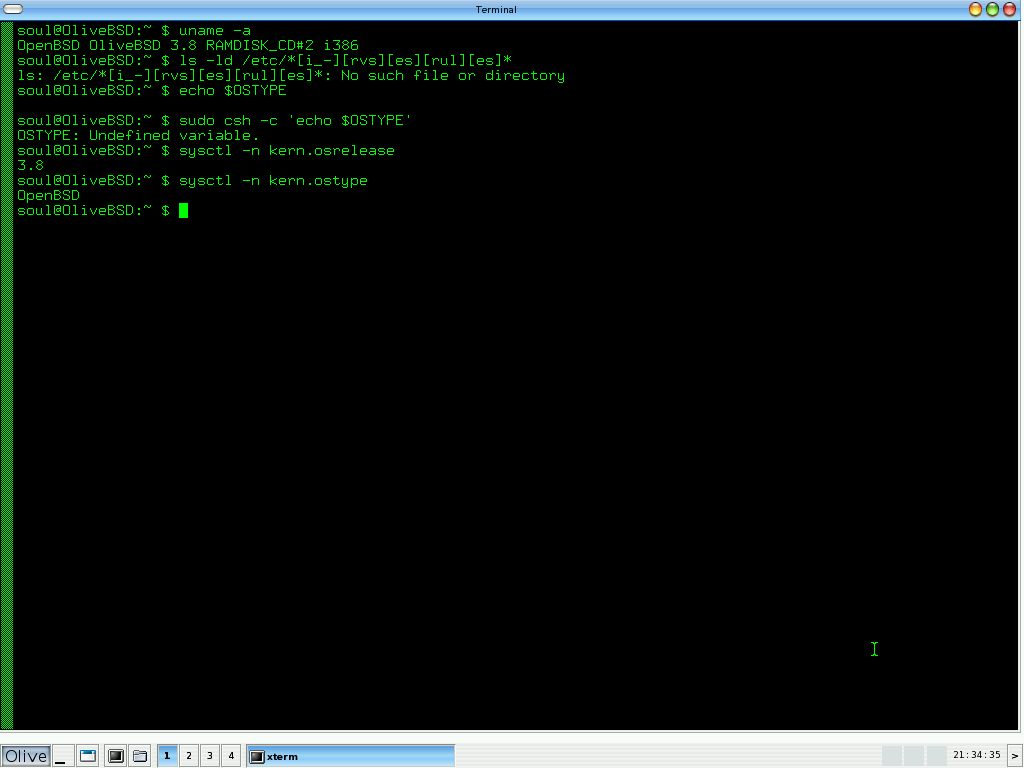Click the taskbar clock showing 21:34:35

[976, 755]
